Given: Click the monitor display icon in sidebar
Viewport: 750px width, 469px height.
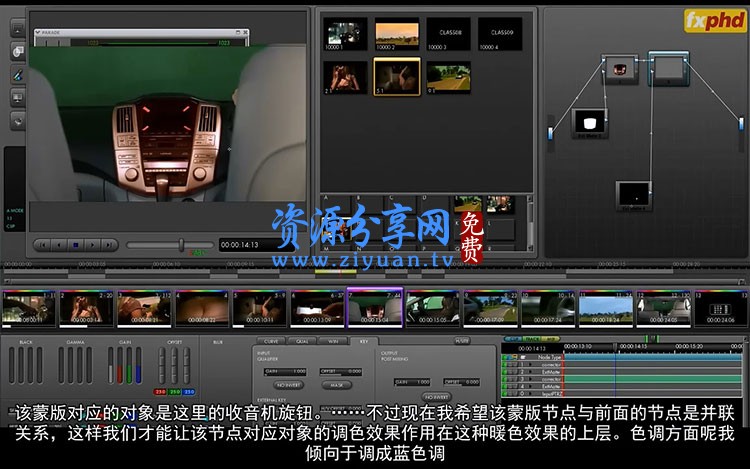Looking at the screenshot, I should point(18,98).
